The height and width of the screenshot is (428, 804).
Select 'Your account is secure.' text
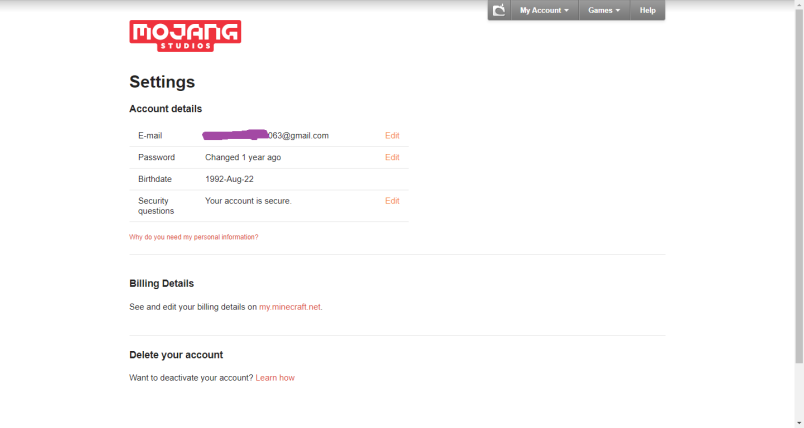(248, 201)
